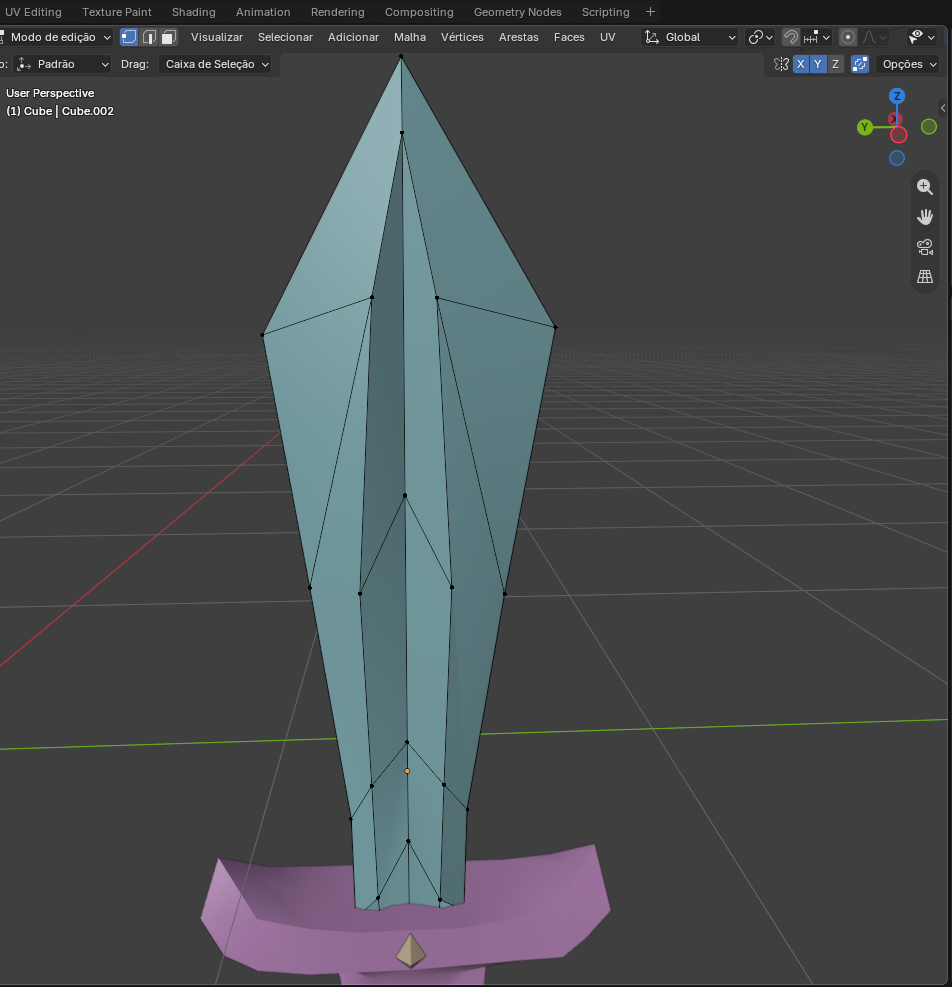
Task: Click the (1) Cube | Cube.002 label
Action: (60, 111)
